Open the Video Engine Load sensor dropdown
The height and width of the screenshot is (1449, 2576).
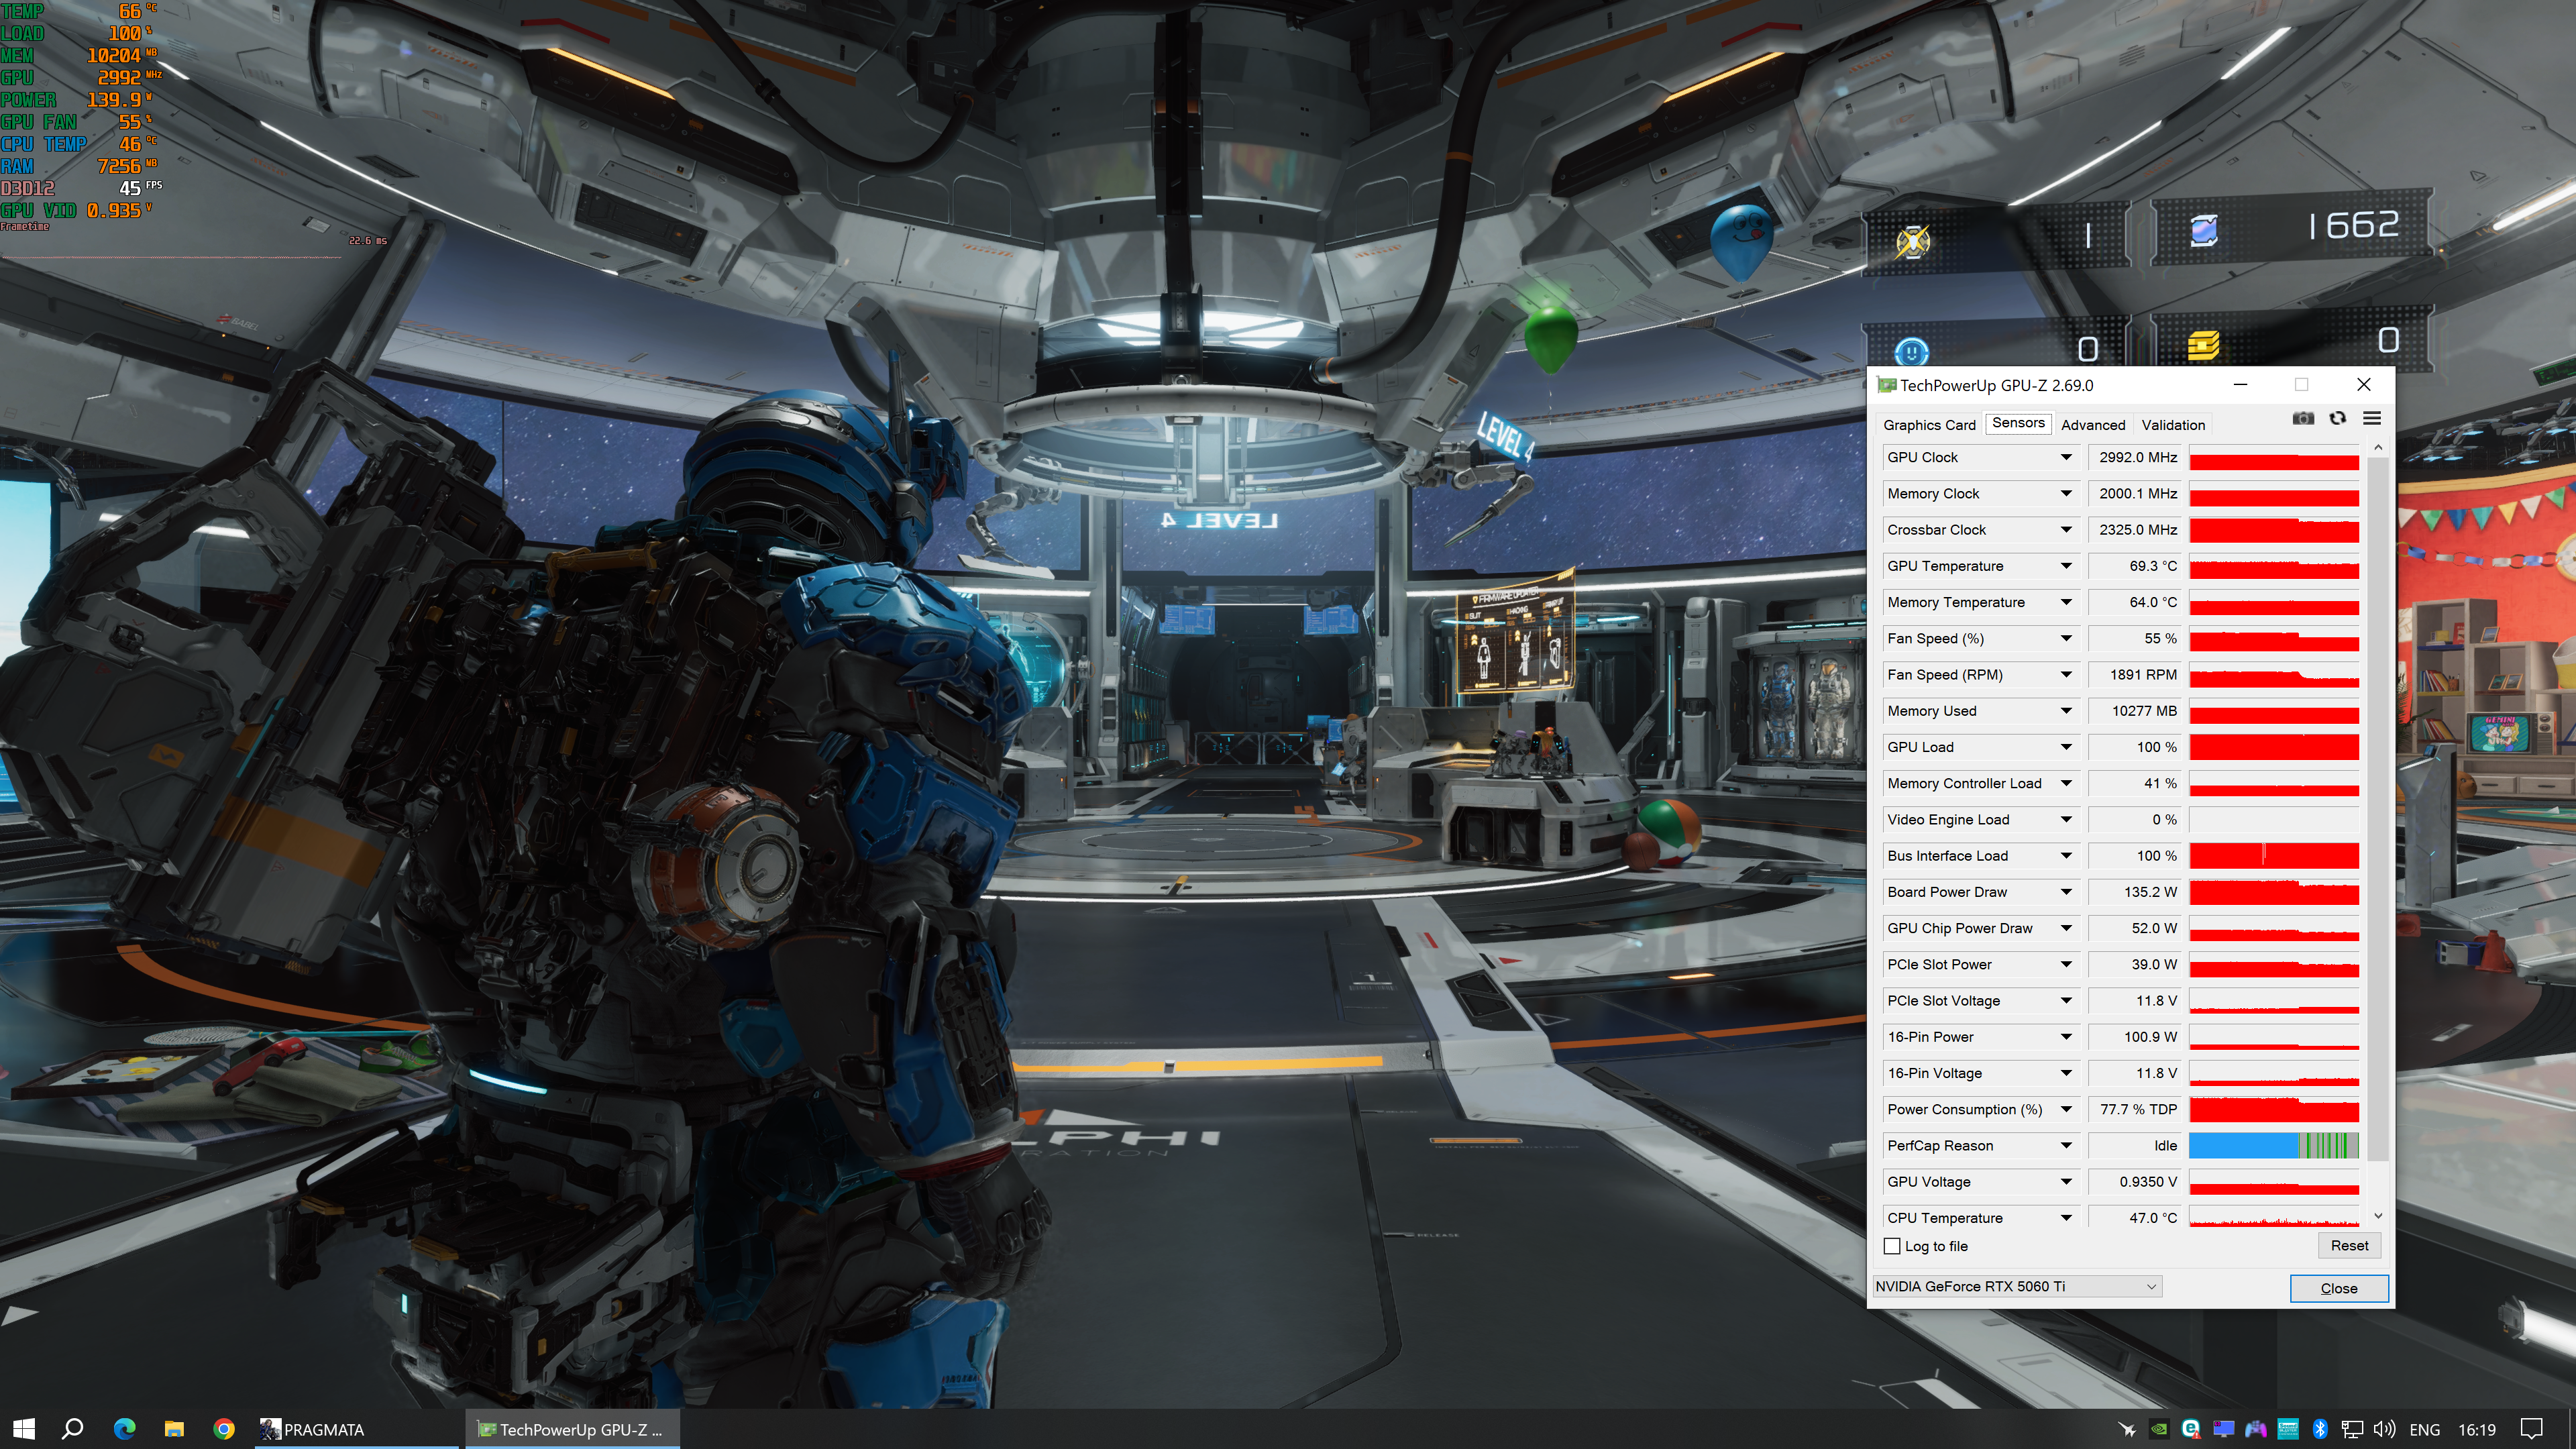click(x=2066, y=820)
